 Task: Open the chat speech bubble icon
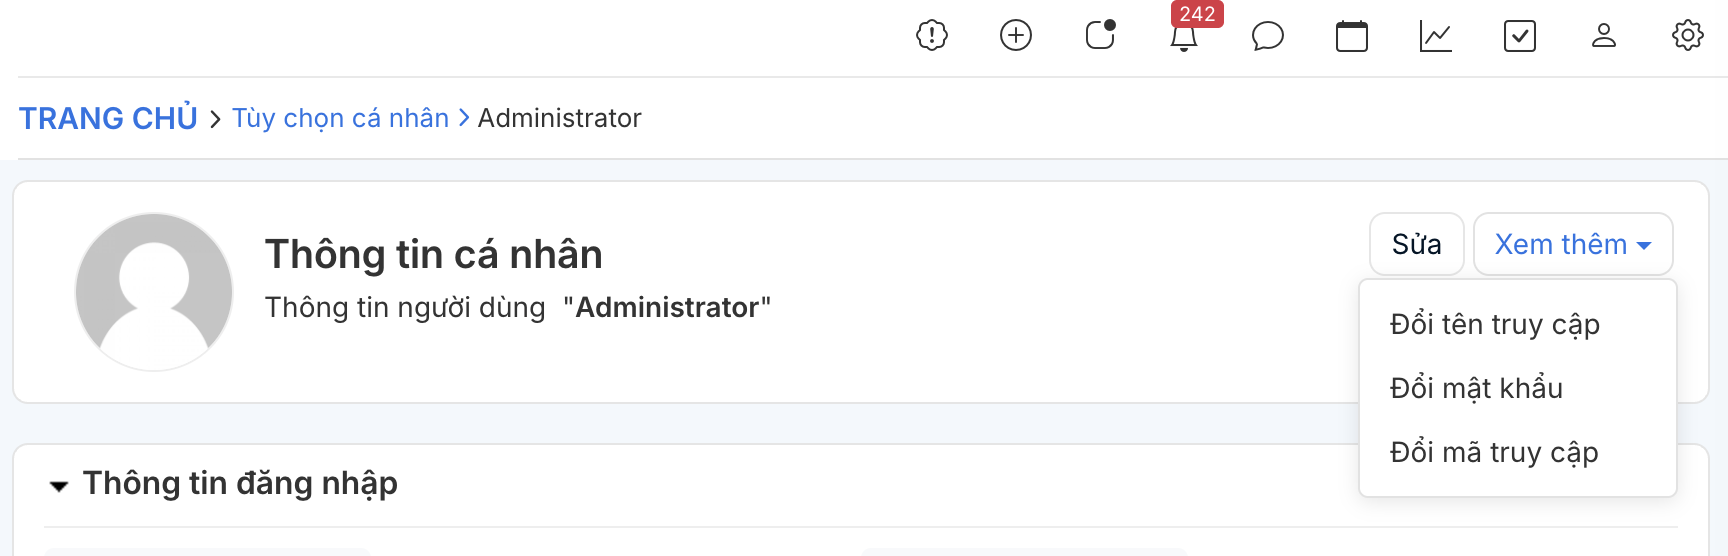1268,36
